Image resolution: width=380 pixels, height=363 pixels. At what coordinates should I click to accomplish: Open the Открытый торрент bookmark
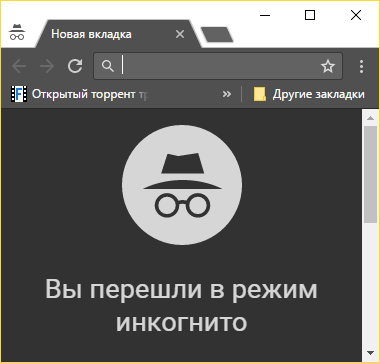click(x=79, y=94)
